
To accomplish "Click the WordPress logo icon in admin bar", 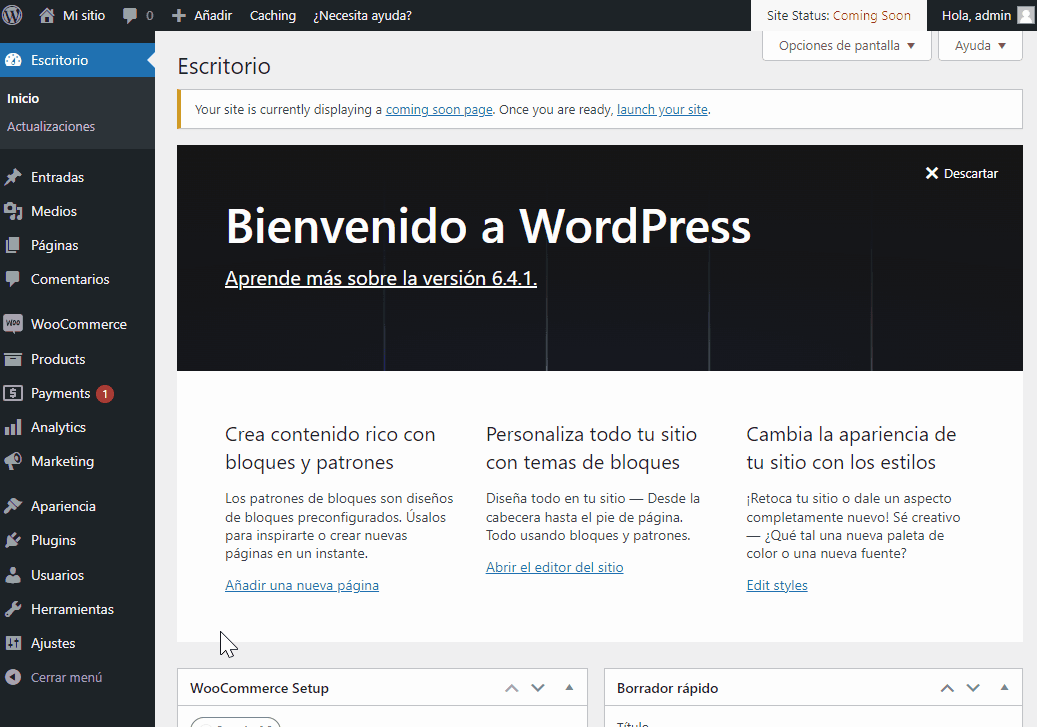I will (13, 15).
